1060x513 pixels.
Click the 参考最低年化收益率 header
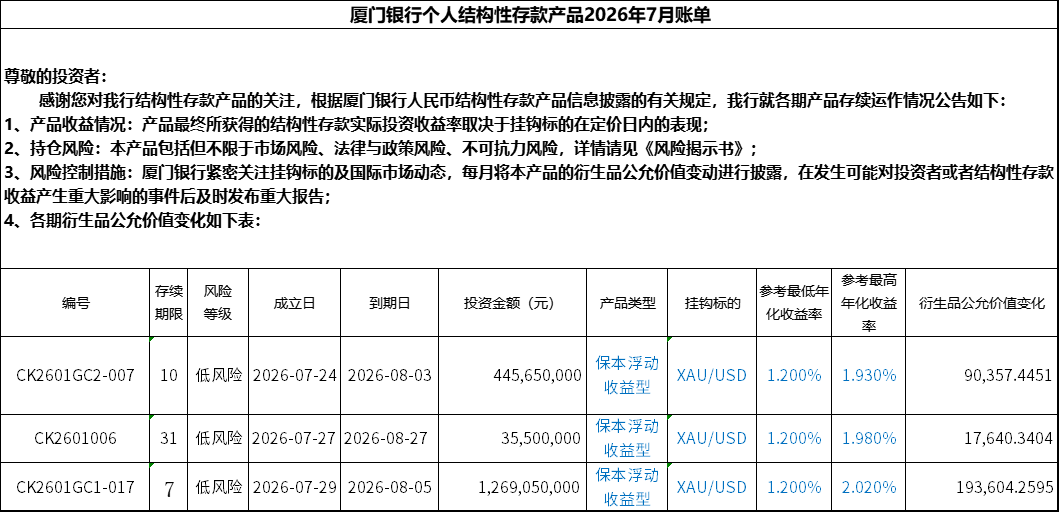(x=794, y=303)
